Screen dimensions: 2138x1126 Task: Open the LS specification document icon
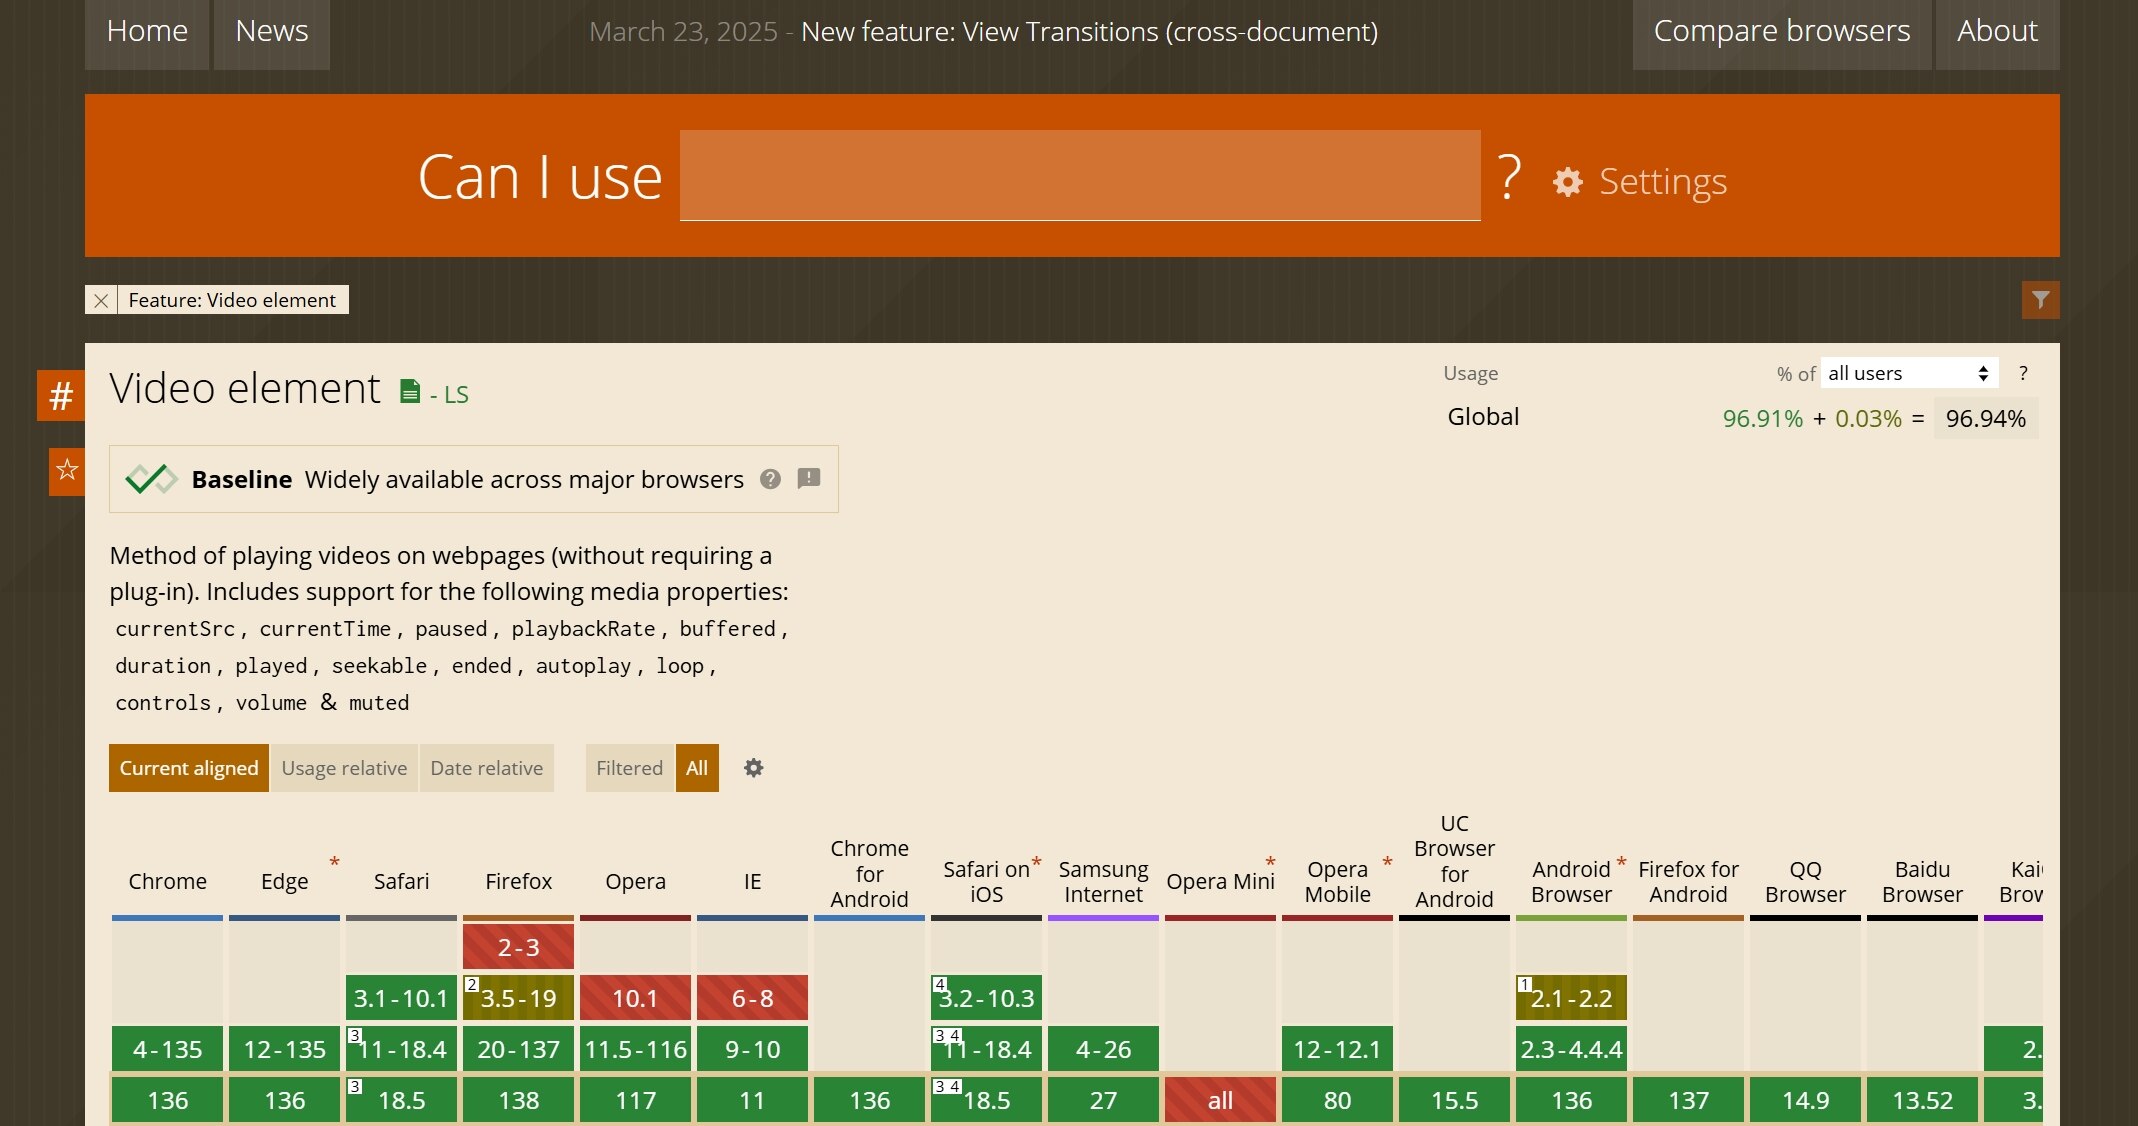coord(410,392)
